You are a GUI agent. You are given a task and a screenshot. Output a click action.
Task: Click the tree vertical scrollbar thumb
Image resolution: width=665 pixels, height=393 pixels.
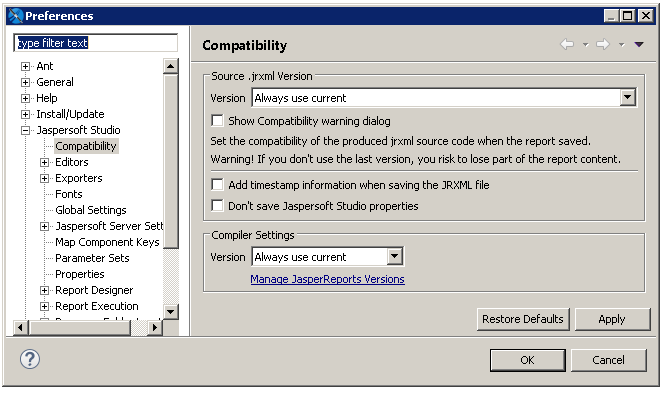click(170, 161)
